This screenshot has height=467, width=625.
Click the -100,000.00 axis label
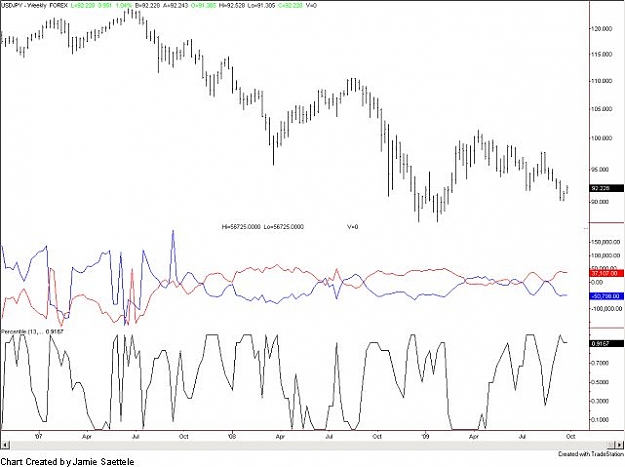pyautogui.click(x=605, y=308)
